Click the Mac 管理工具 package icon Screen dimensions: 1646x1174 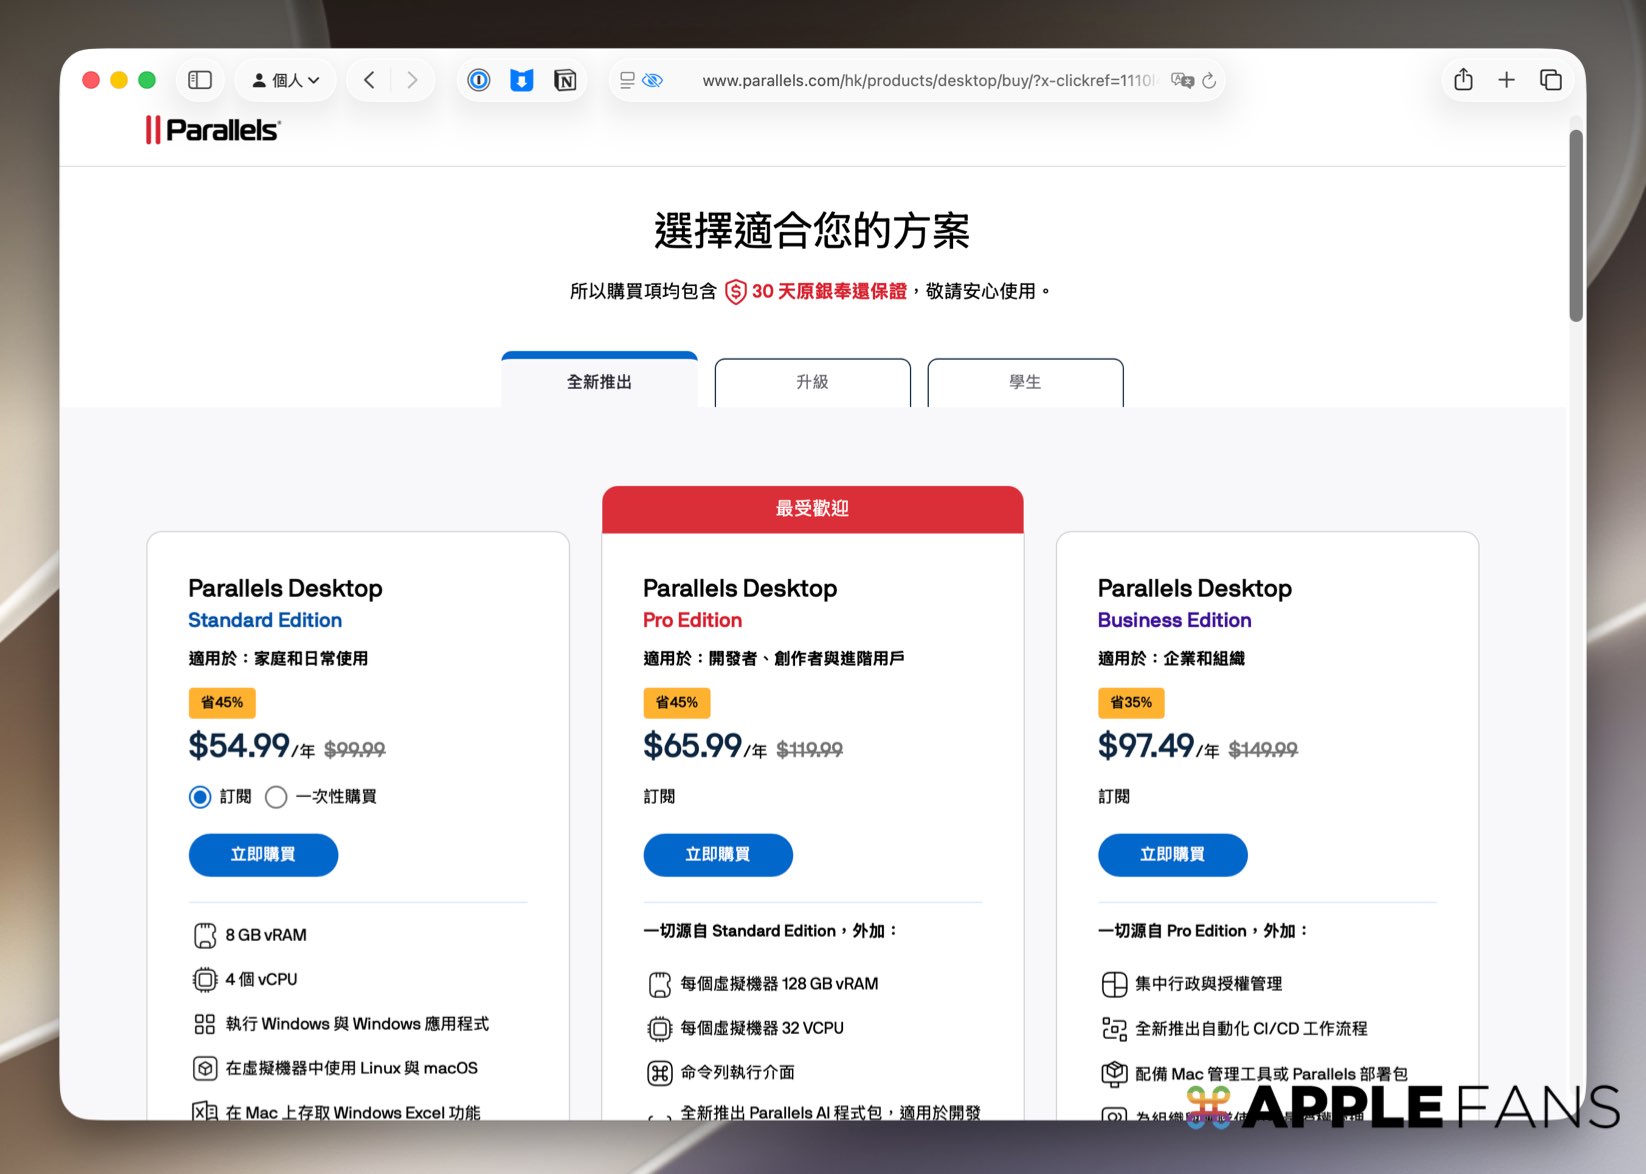pos(1114,1073)
